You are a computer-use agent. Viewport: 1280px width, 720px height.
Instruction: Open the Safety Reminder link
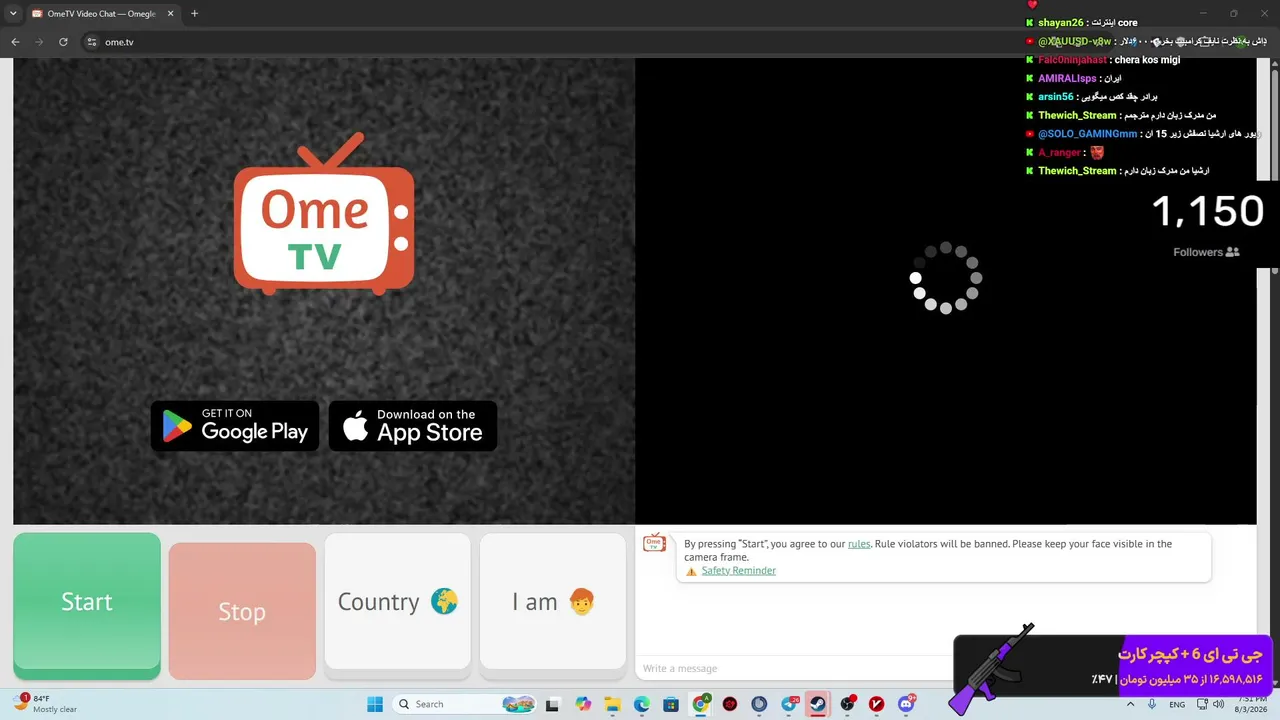(738, 571)
